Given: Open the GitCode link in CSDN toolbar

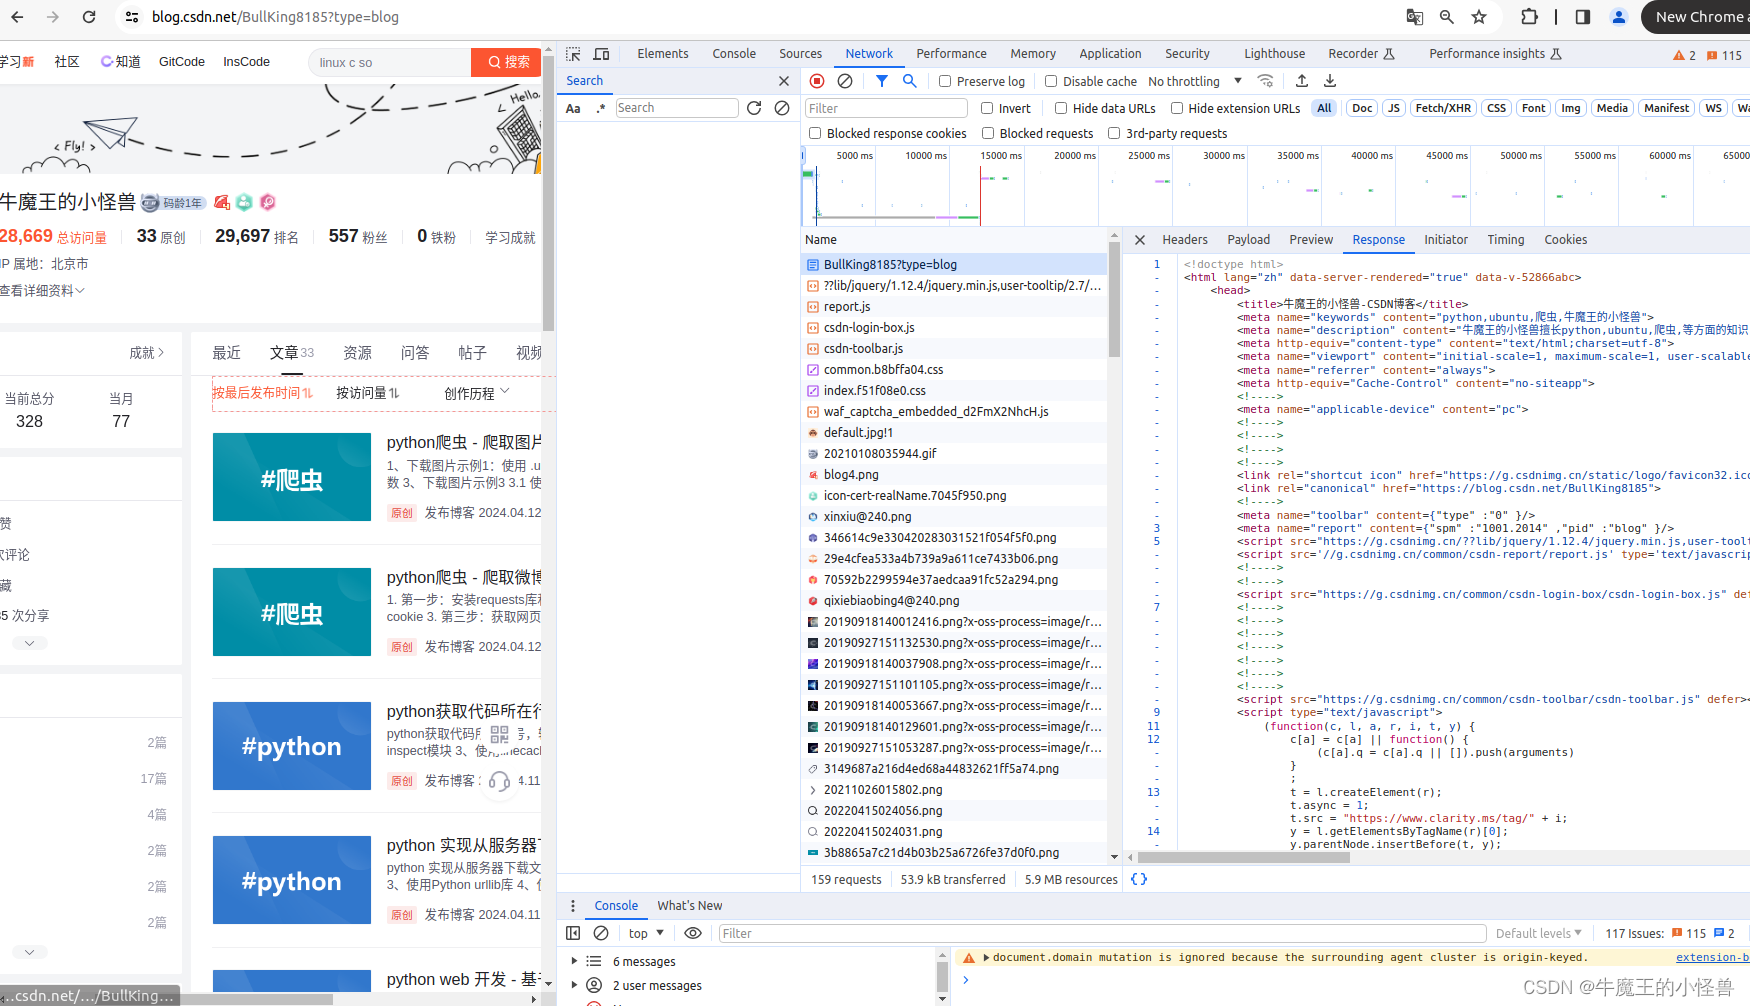Looking at the screenshot, I should 182,62.
